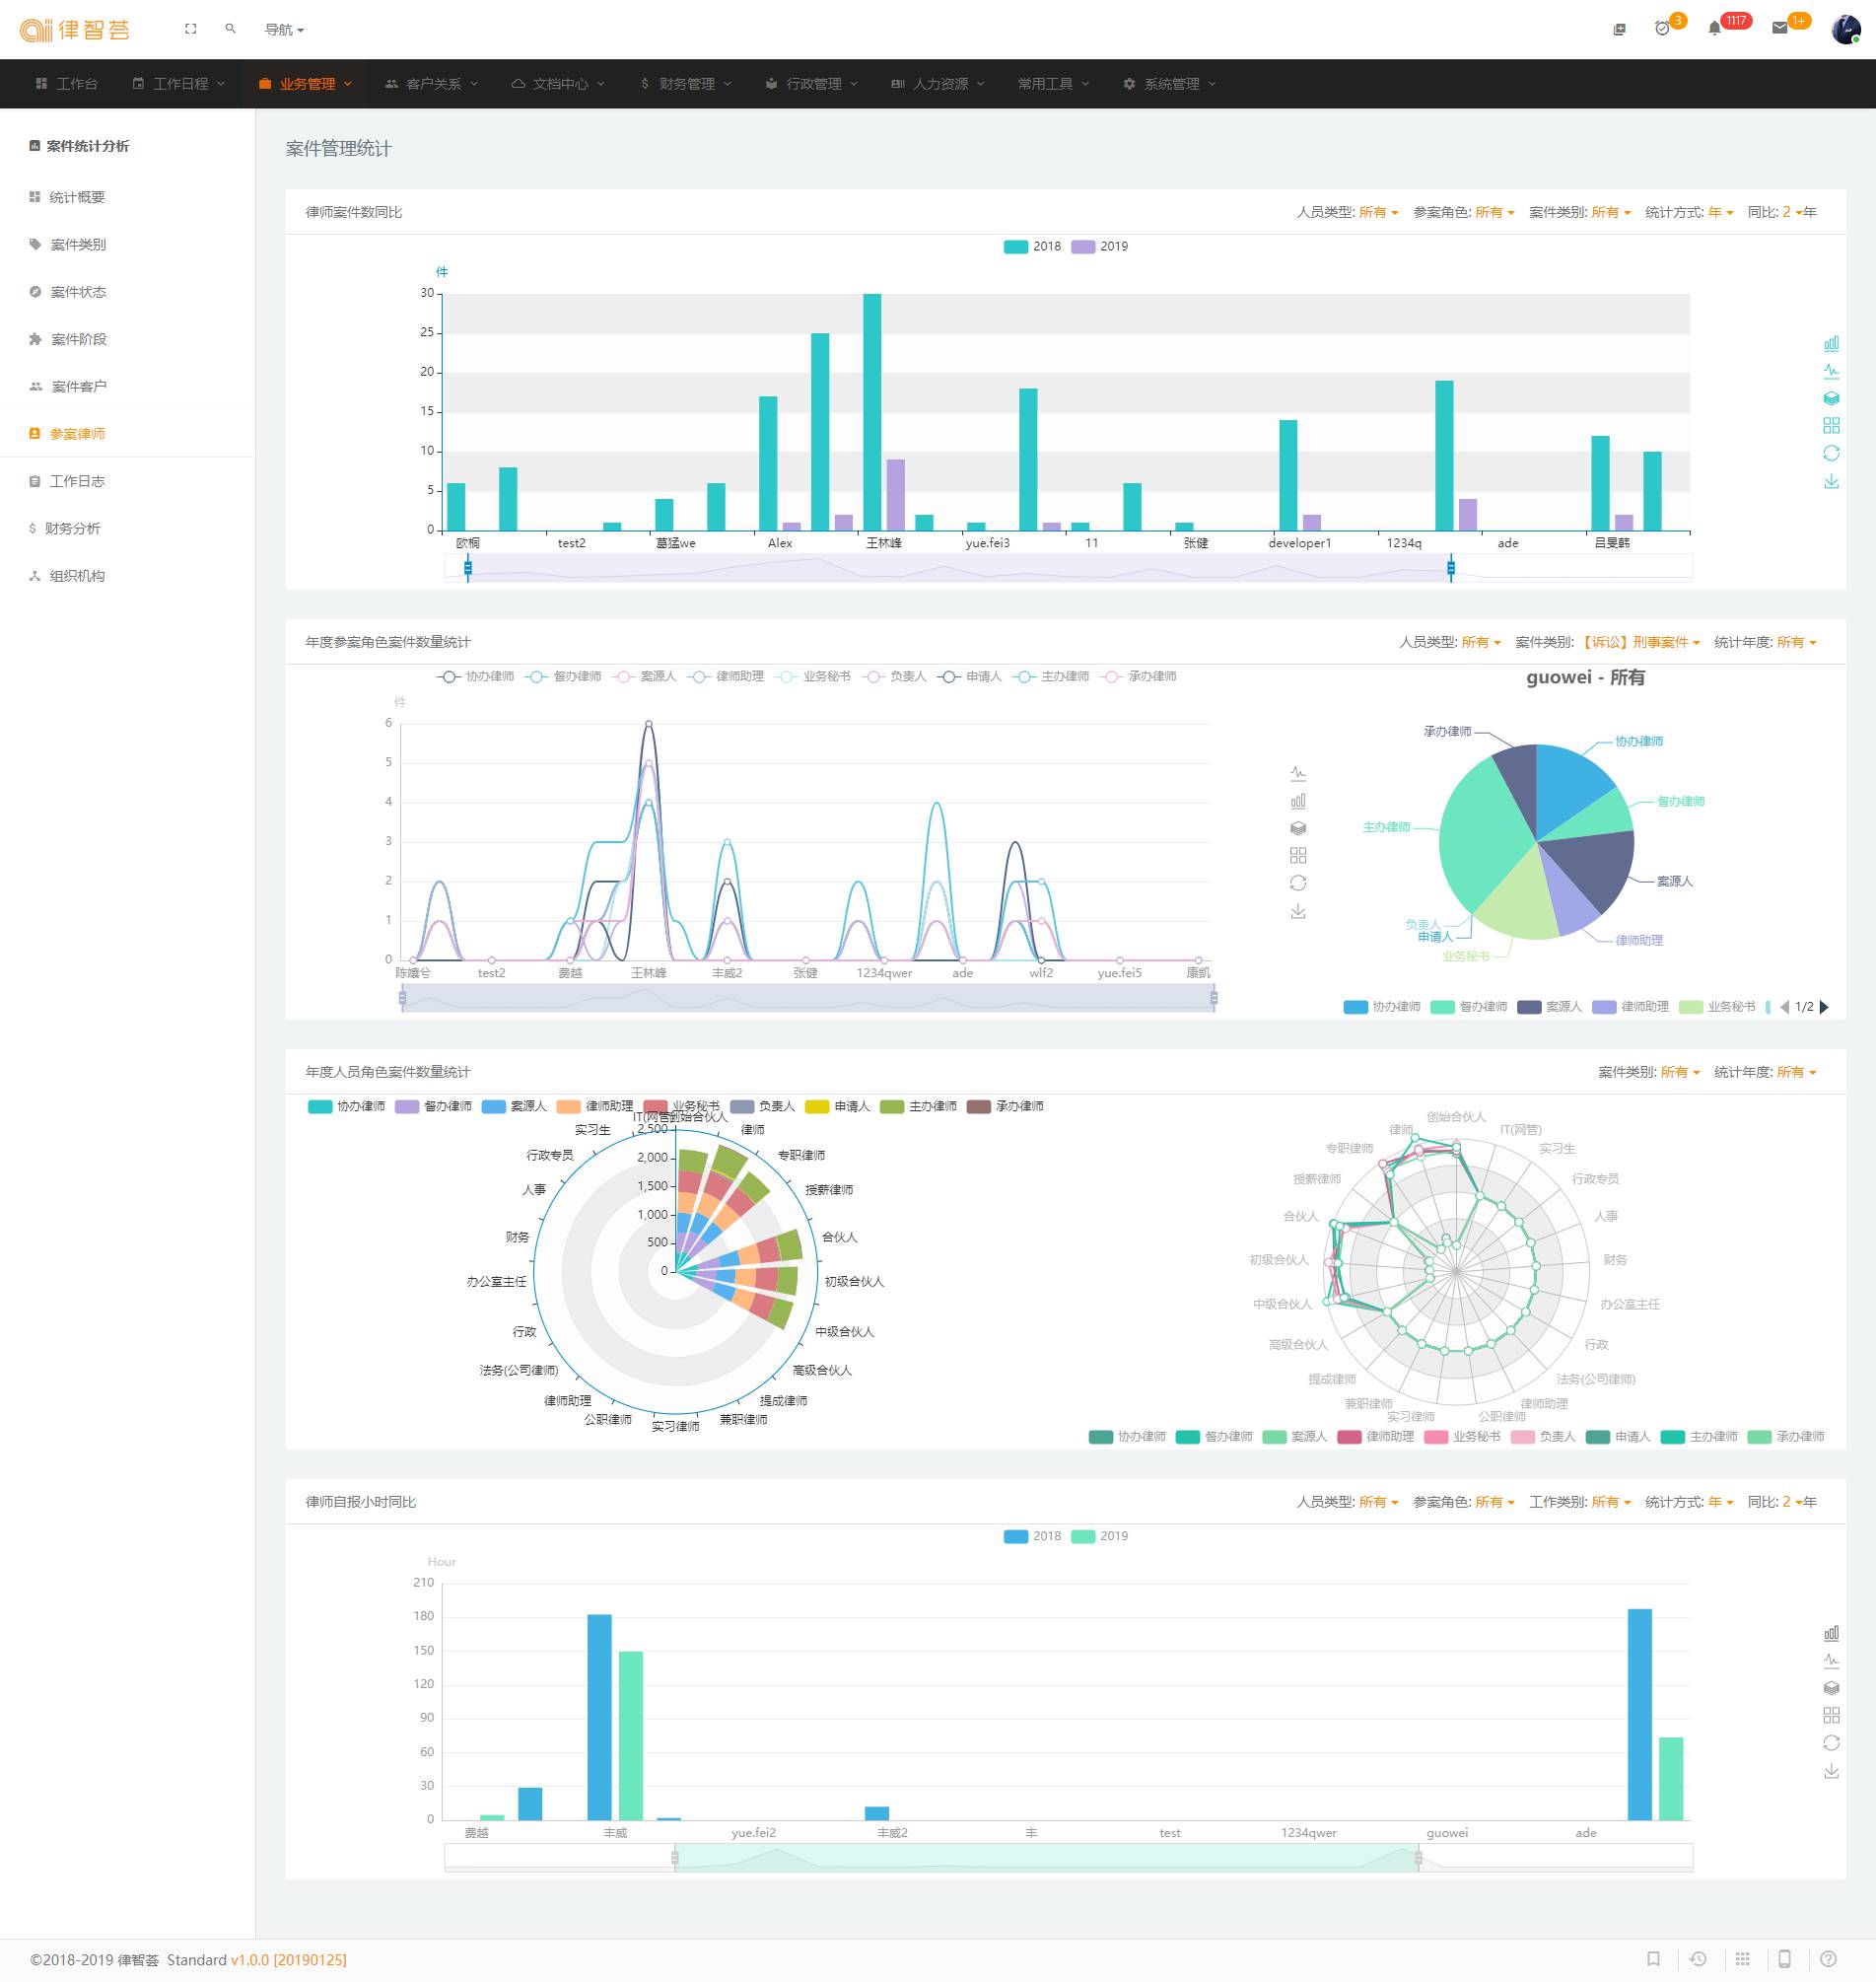Click left handle of first chart zoom slider

[468, 568]
